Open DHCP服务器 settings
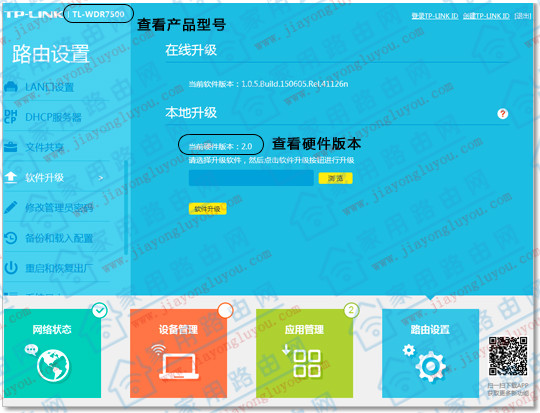 53,117
